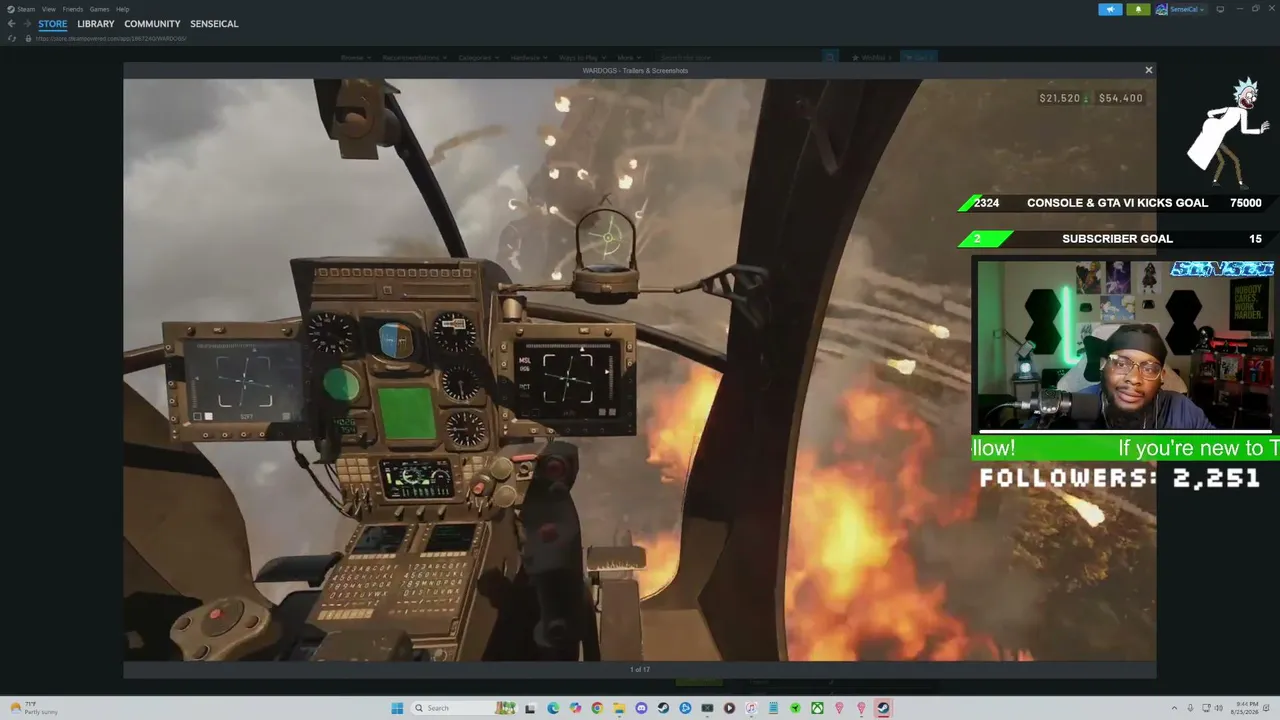Open File Explorer from the taskbar
The image size is (1280, 720).
tap(619, 708)
